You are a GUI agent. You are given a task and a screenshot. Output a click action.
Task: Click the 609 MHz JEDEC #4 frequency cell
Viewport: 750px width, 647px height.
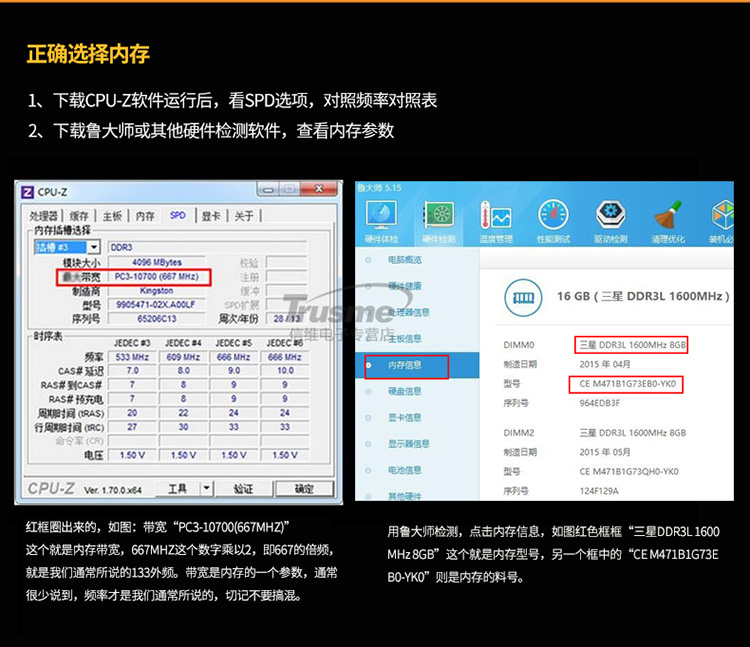tap(184, 357)
